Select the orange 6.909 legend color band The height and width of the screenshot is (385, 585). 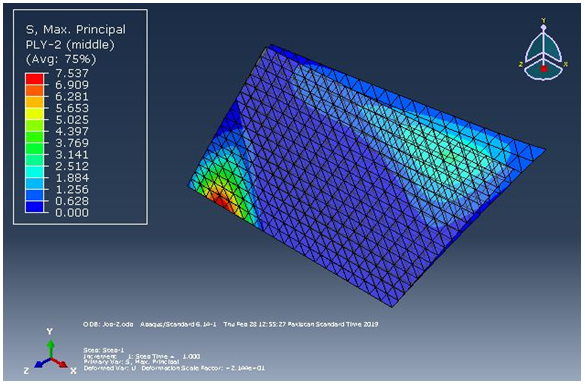(34, 91)
